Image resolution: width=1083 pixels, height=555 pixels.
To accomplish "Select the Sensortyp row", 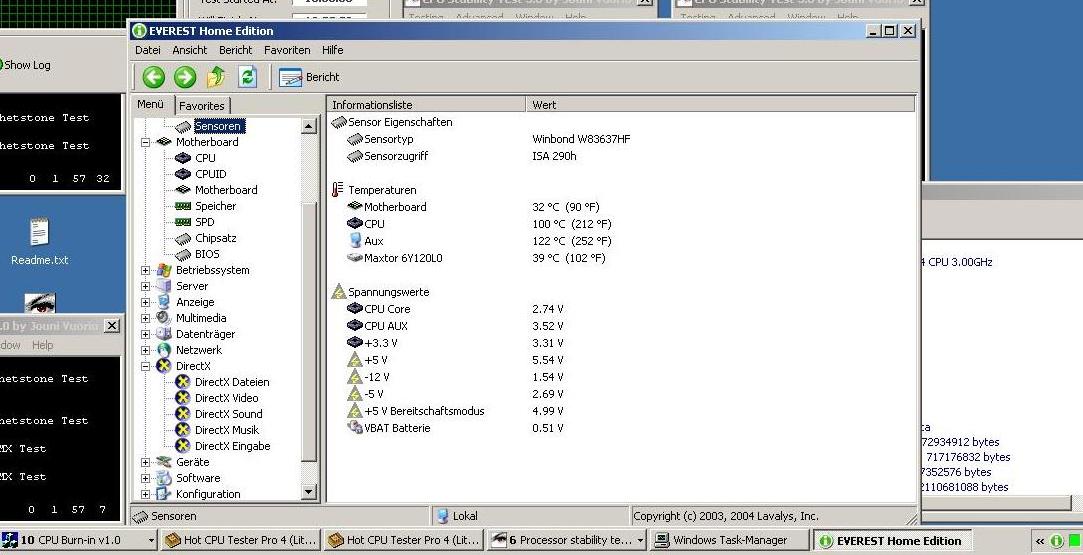I will (388, 139).
